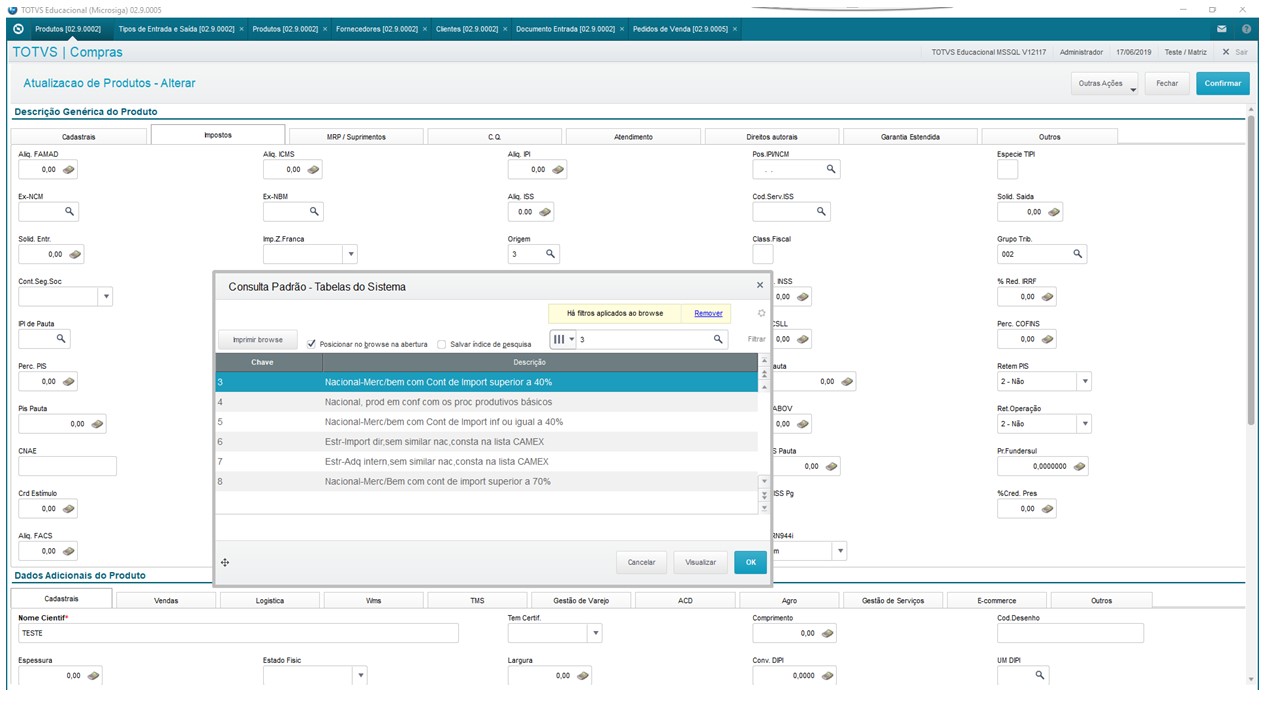Open lookup magnifier for Ex-NBM
The image size is (1280, 720).
click(x=313, y=212)
